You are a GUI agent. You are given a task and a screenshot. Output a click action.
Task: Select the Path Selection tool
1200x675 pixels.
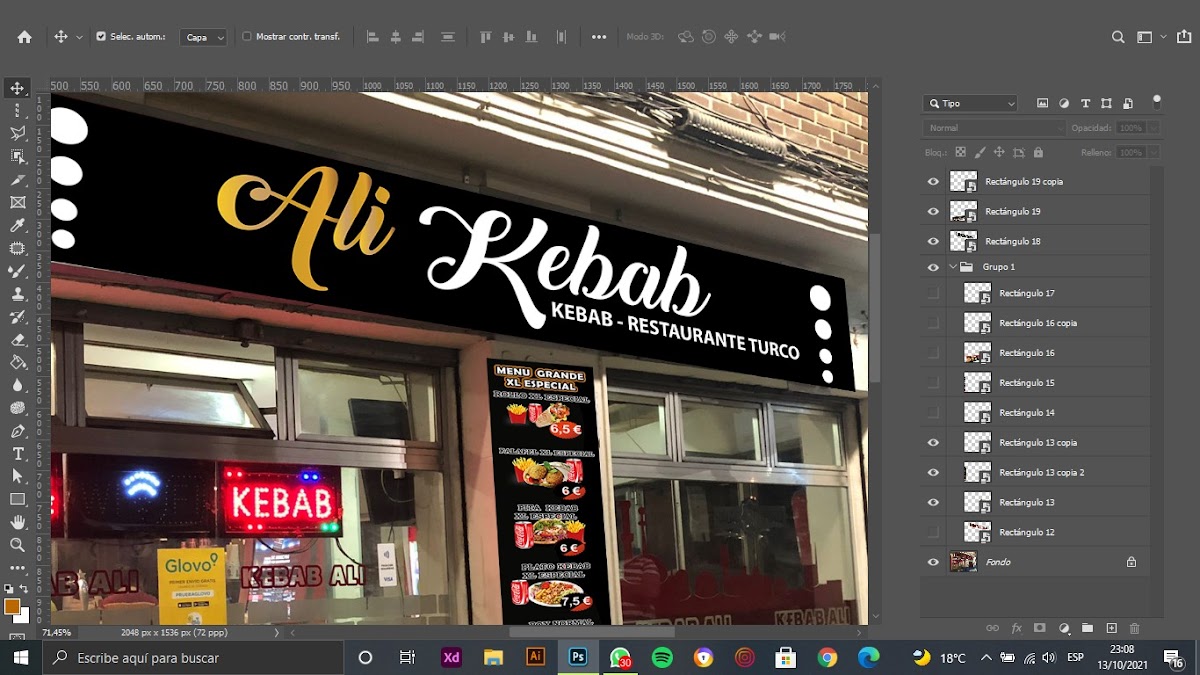[x=17, y=477]
